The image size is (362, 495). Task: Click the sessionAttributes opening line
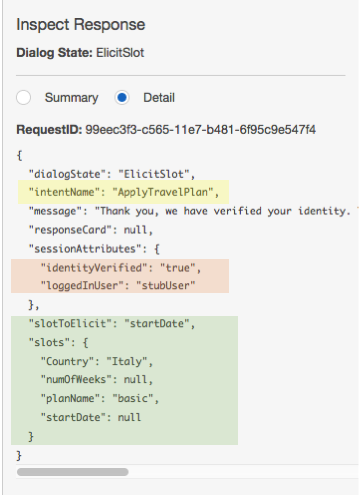tap(94, 249)
